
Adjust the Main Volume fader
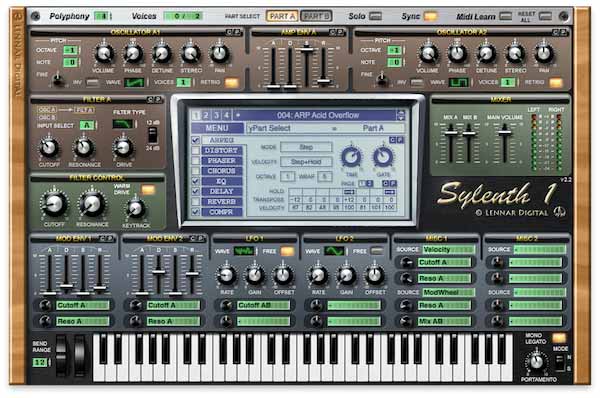tap(505, 132)
